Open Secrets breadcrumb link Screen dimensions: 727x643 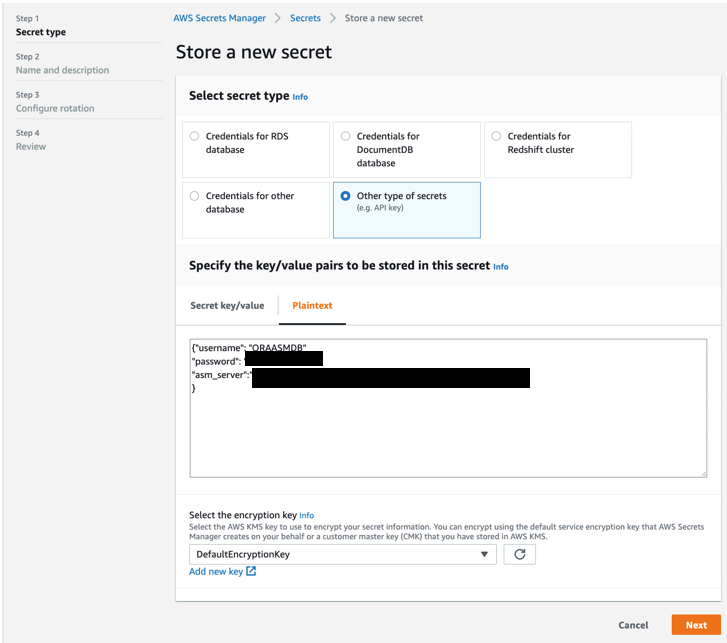pos(305,18)
